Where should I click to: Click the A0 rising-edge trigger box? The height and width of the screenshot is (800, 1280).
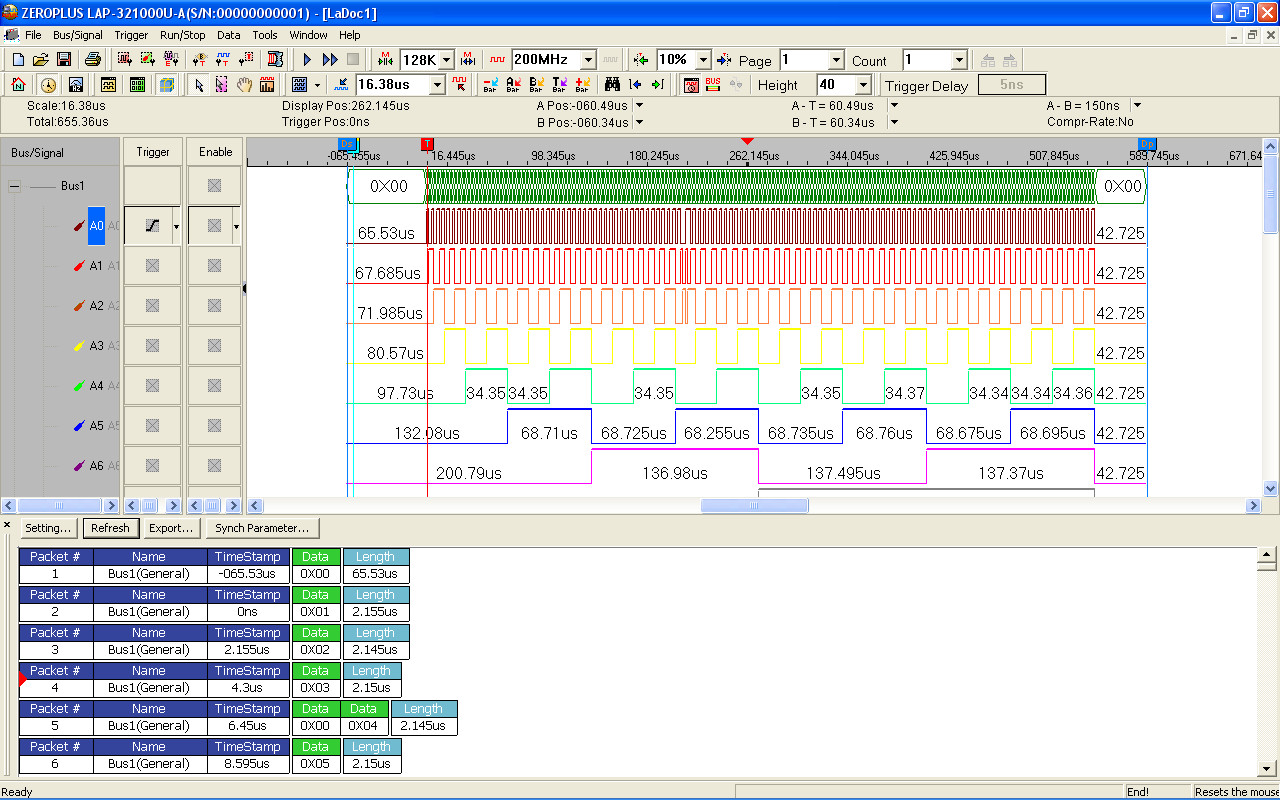pyautogui.click(x=152, y=226)
